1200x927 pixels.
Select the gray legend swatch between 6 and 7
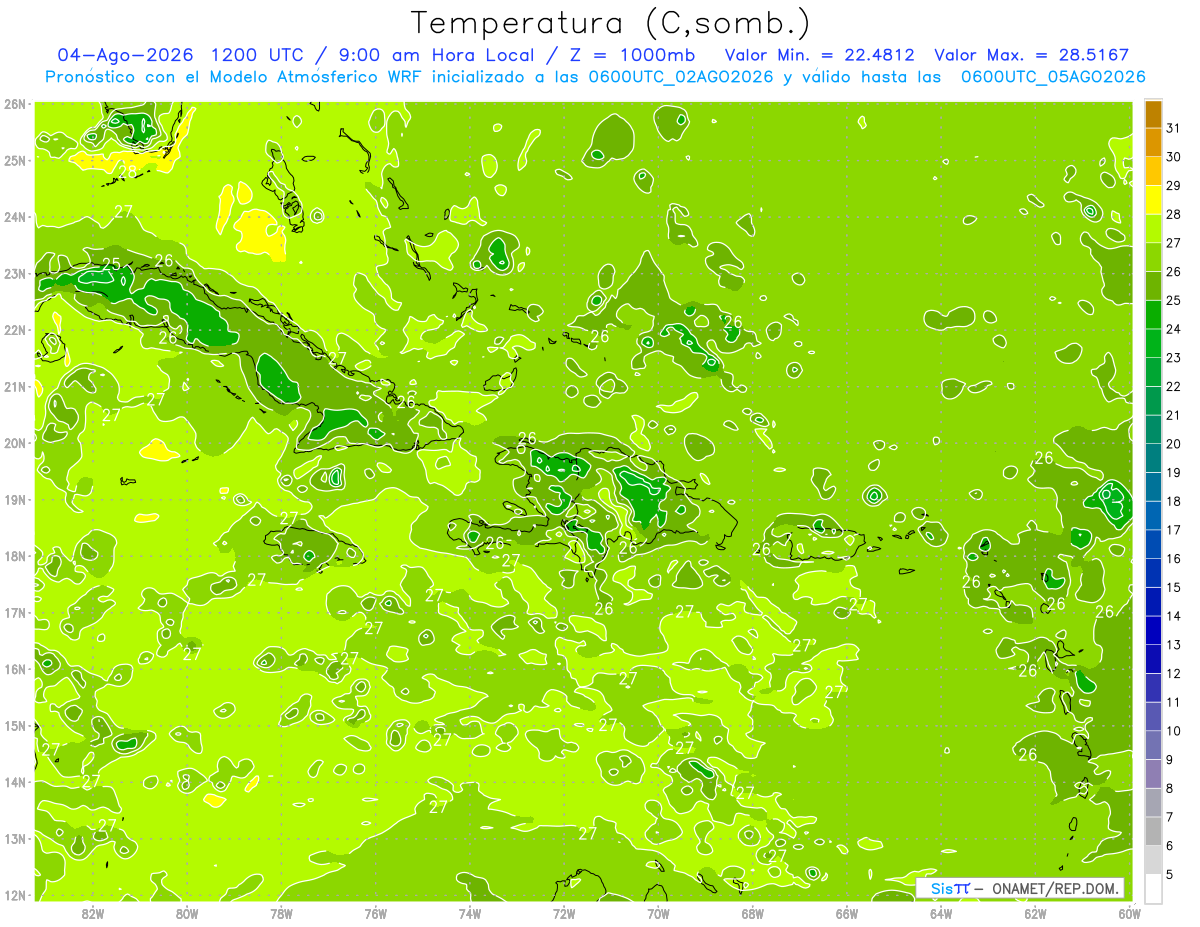click(1153, 831)
